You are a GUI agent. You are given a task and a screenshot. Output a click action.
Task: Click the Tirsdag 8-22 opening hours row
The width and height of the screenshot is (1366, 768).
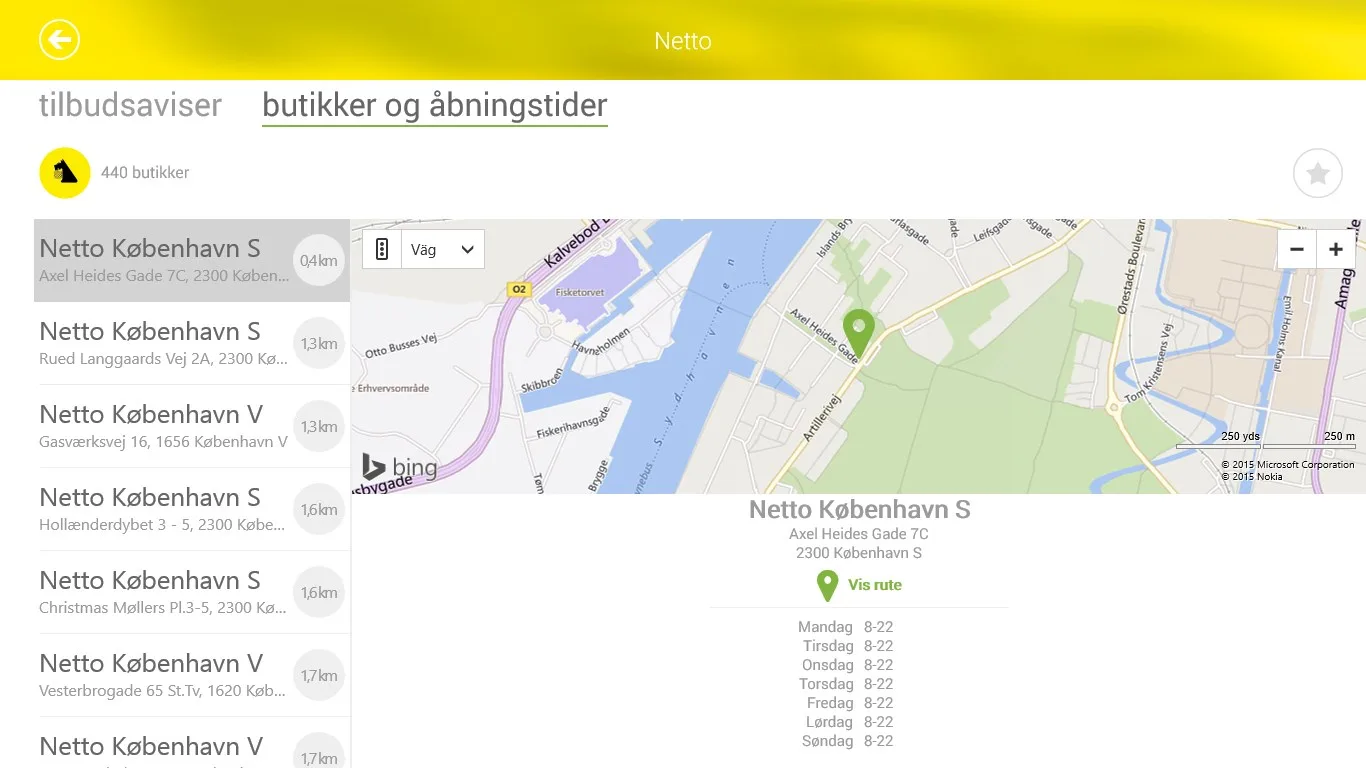click(x=848, y=646)
